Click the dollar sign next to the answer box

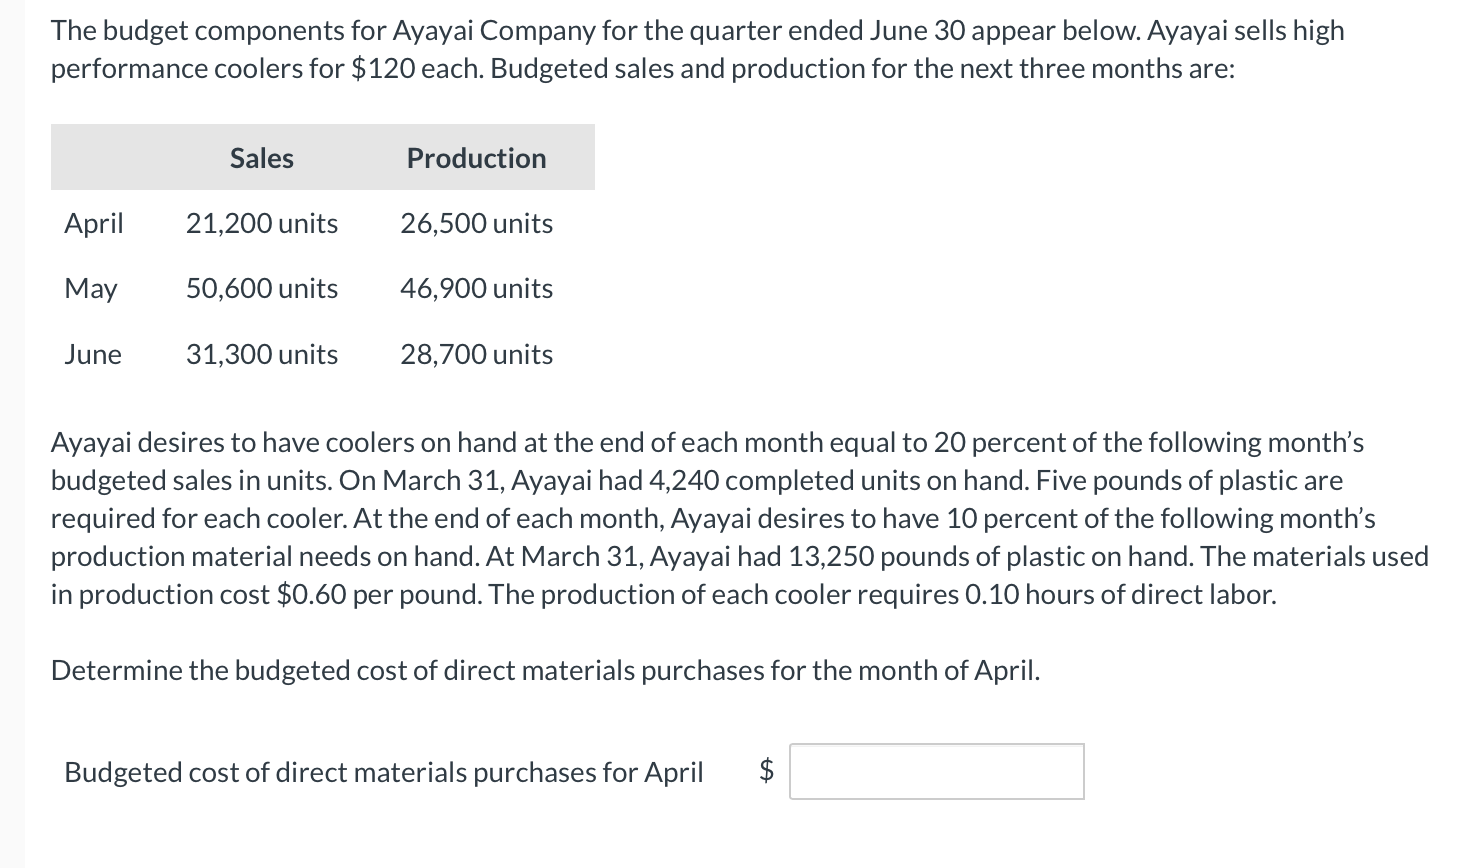coord(765,771)
